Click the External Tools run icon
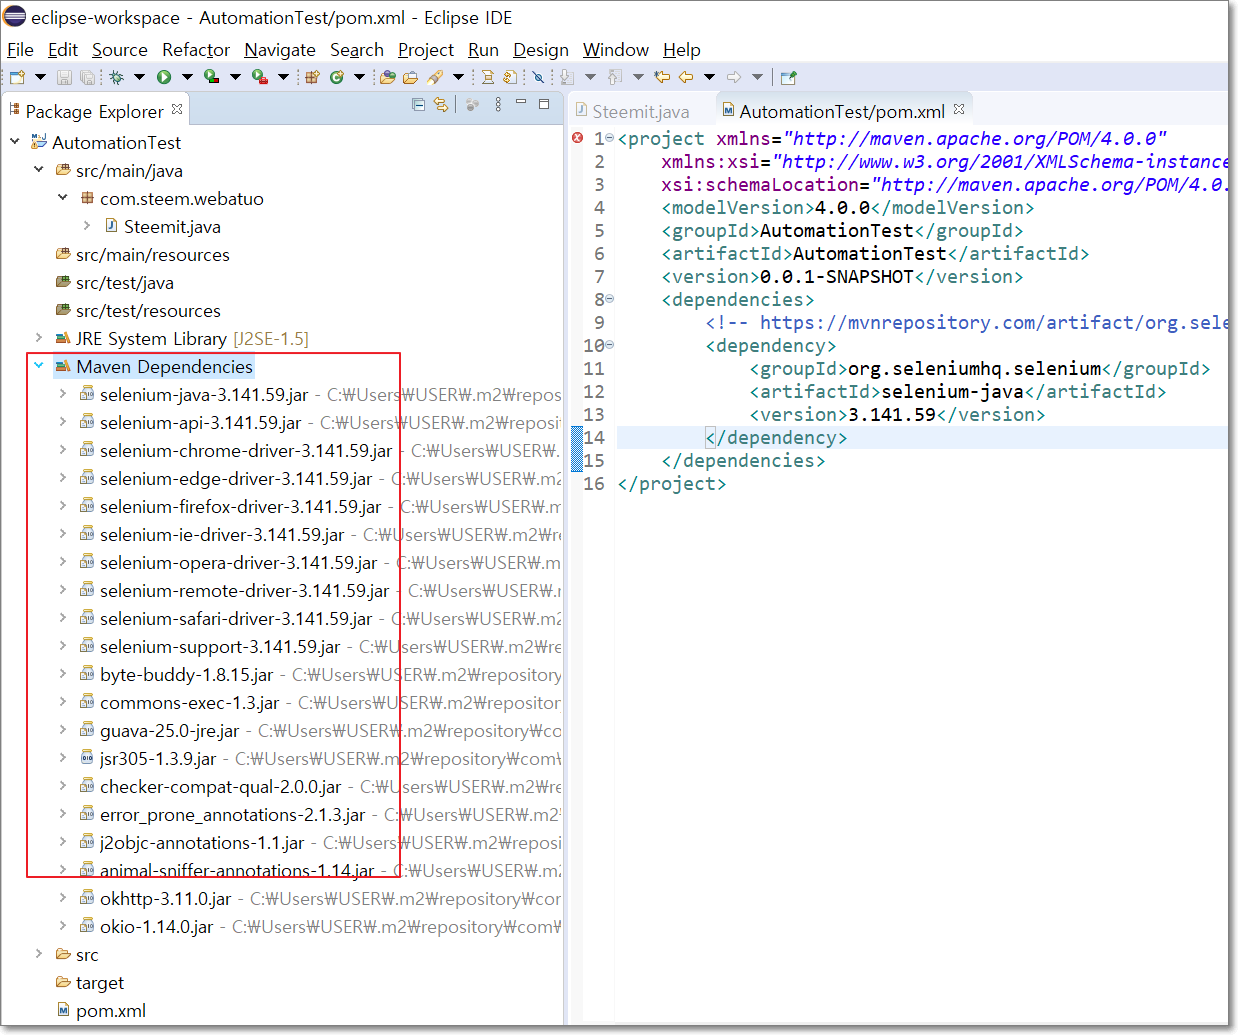The width and height of the screenshot is (1238, 1035). [x=260, y=77]
